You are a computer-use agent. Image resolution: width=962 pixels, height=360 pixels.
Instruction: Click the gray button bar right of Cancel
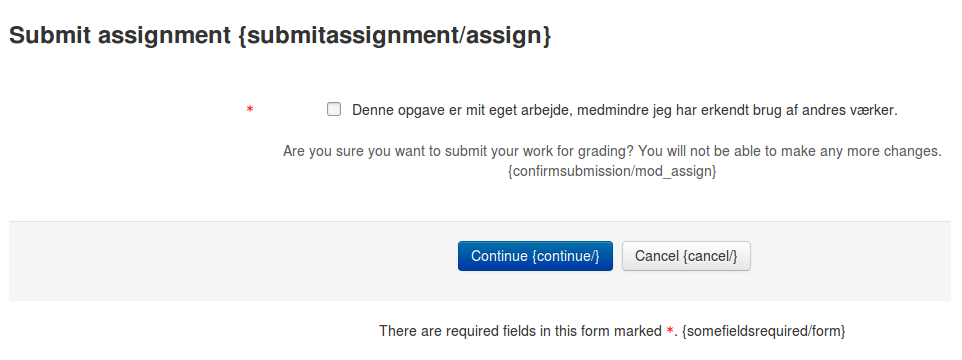point(850,261)
